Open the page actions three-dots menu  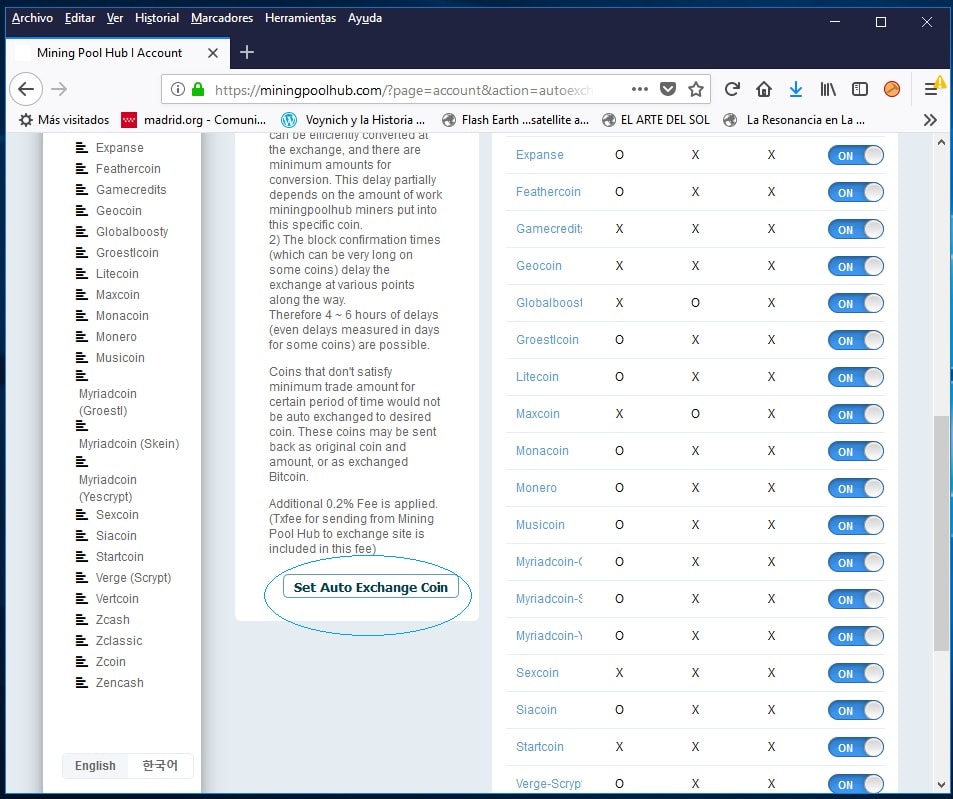click(x=640, y=89)
